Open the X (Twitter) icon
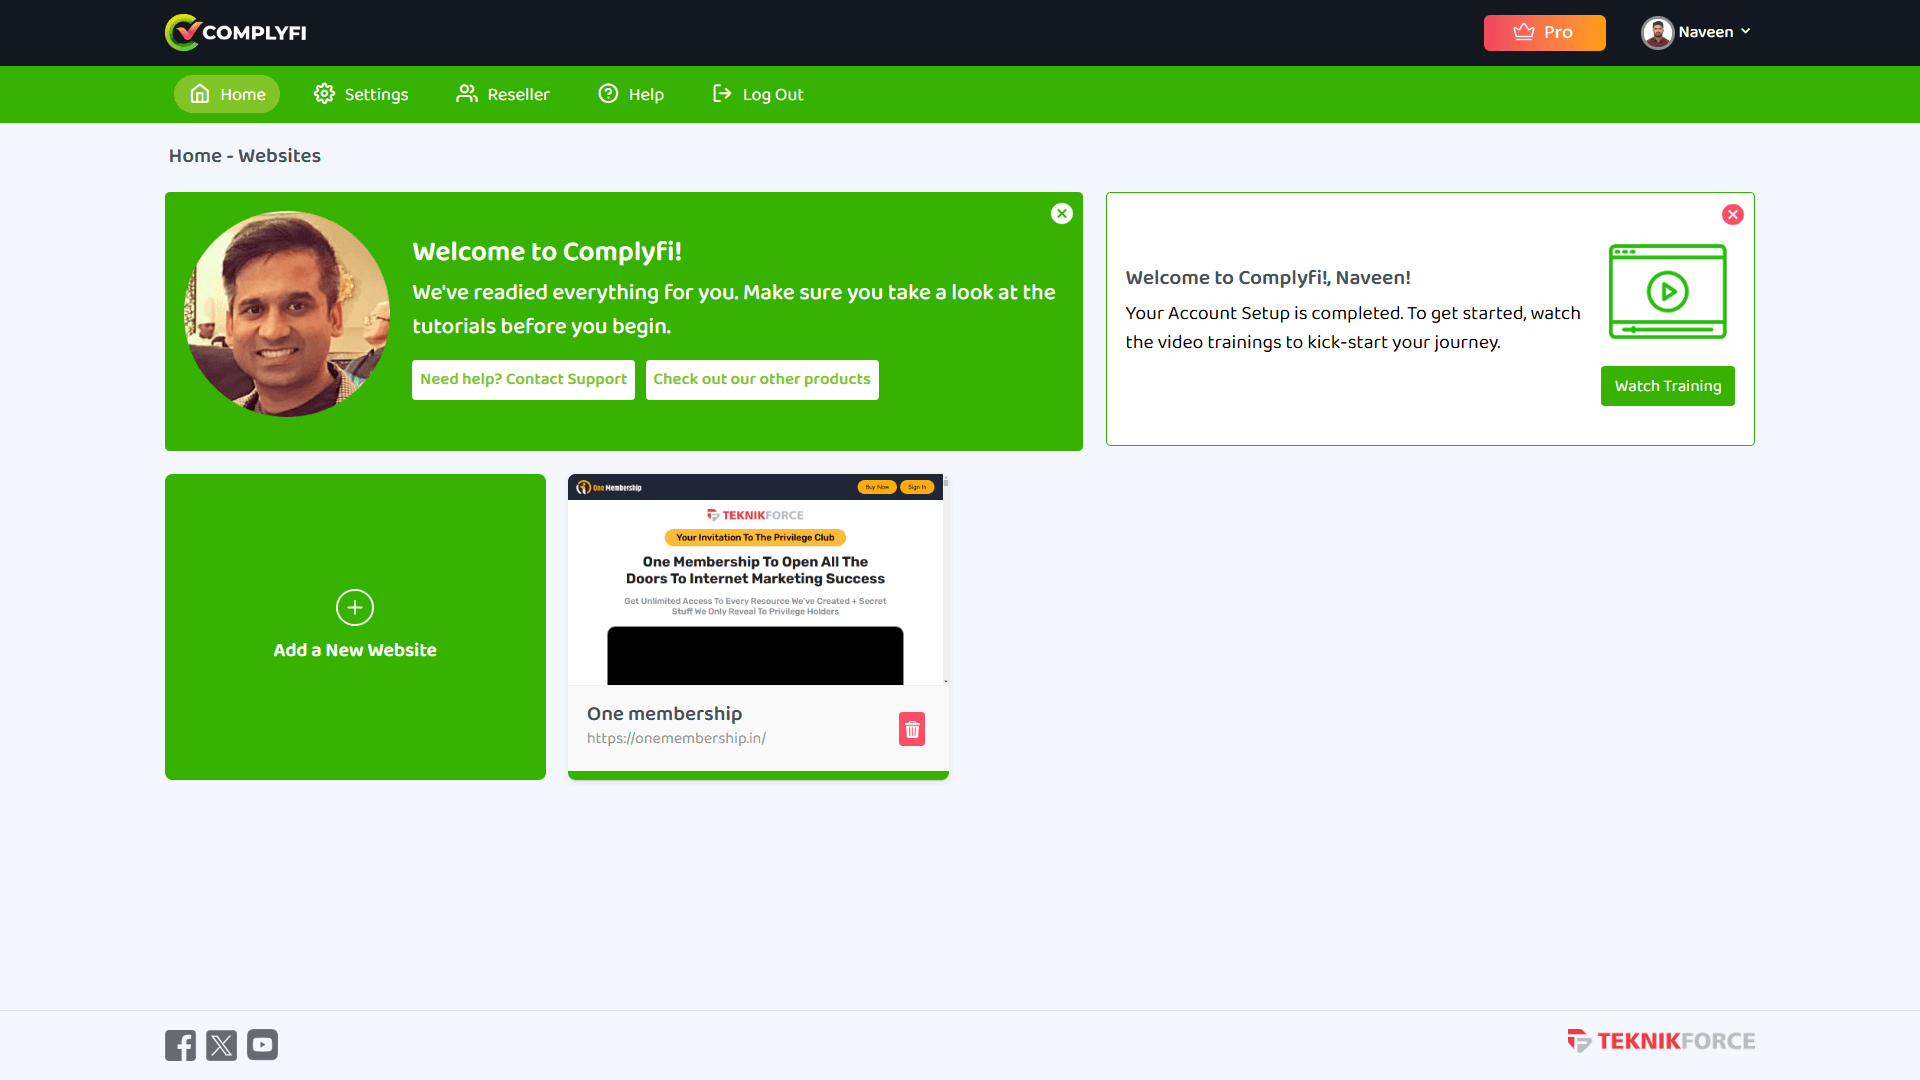 pyautogui.click(x=221, y=1045)
